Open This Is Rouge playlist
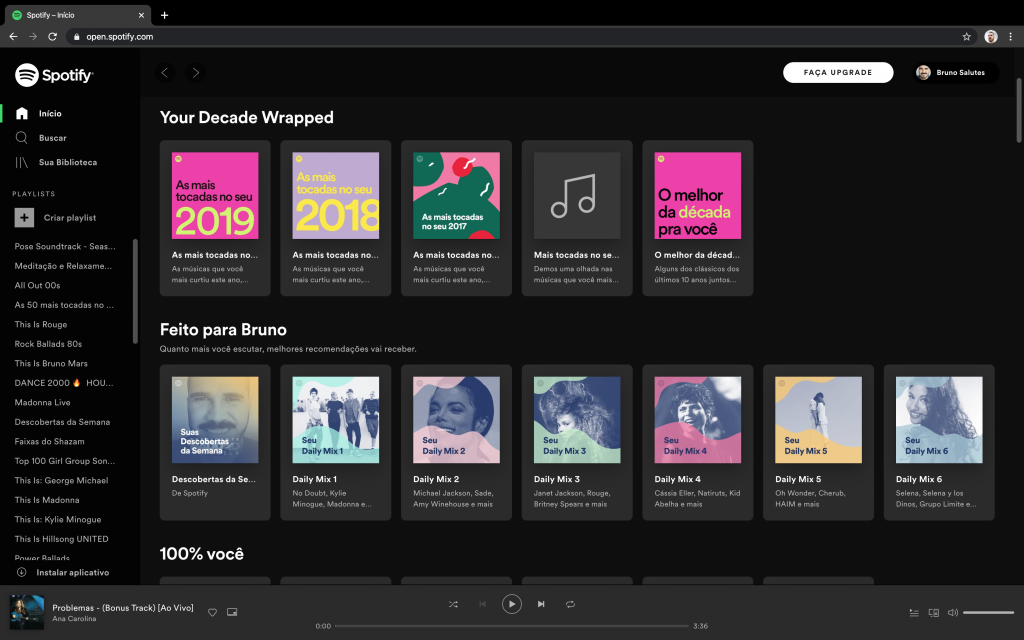 click(41, 324)
